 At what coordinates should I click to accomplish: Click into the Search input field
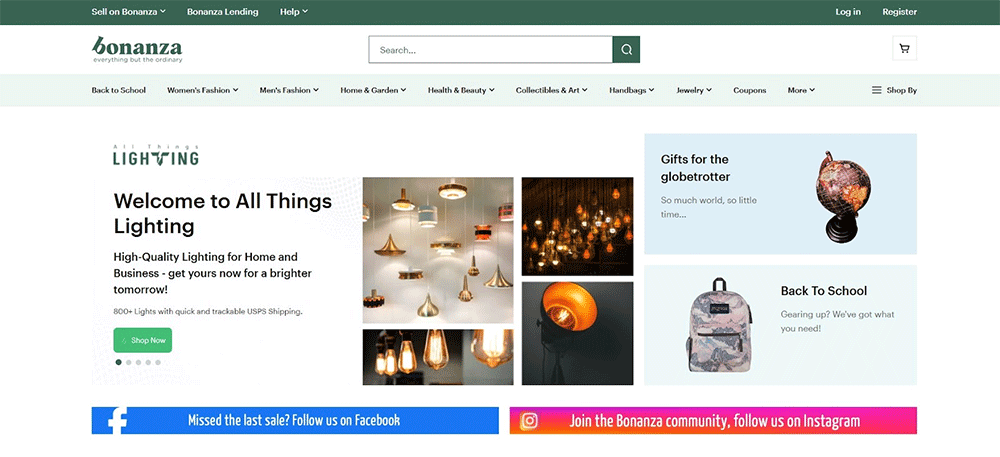click(490, 50)
